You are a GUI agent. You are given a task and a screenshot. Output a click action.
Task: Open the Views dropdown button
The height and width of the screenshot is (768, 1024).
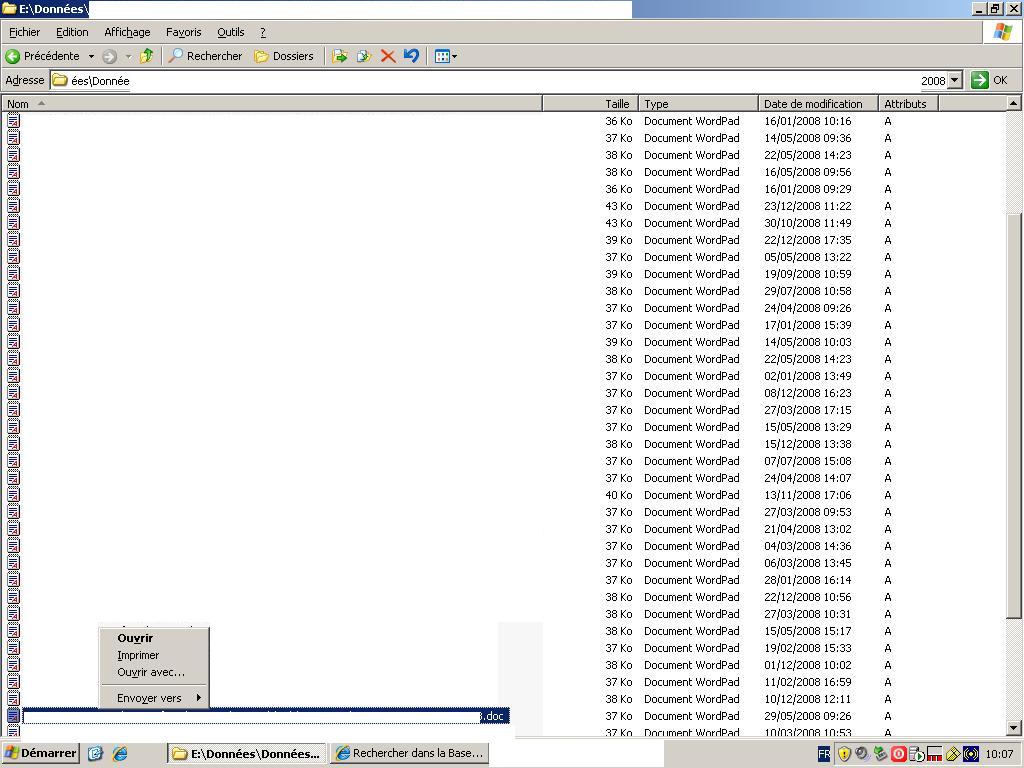click(446, 56)
